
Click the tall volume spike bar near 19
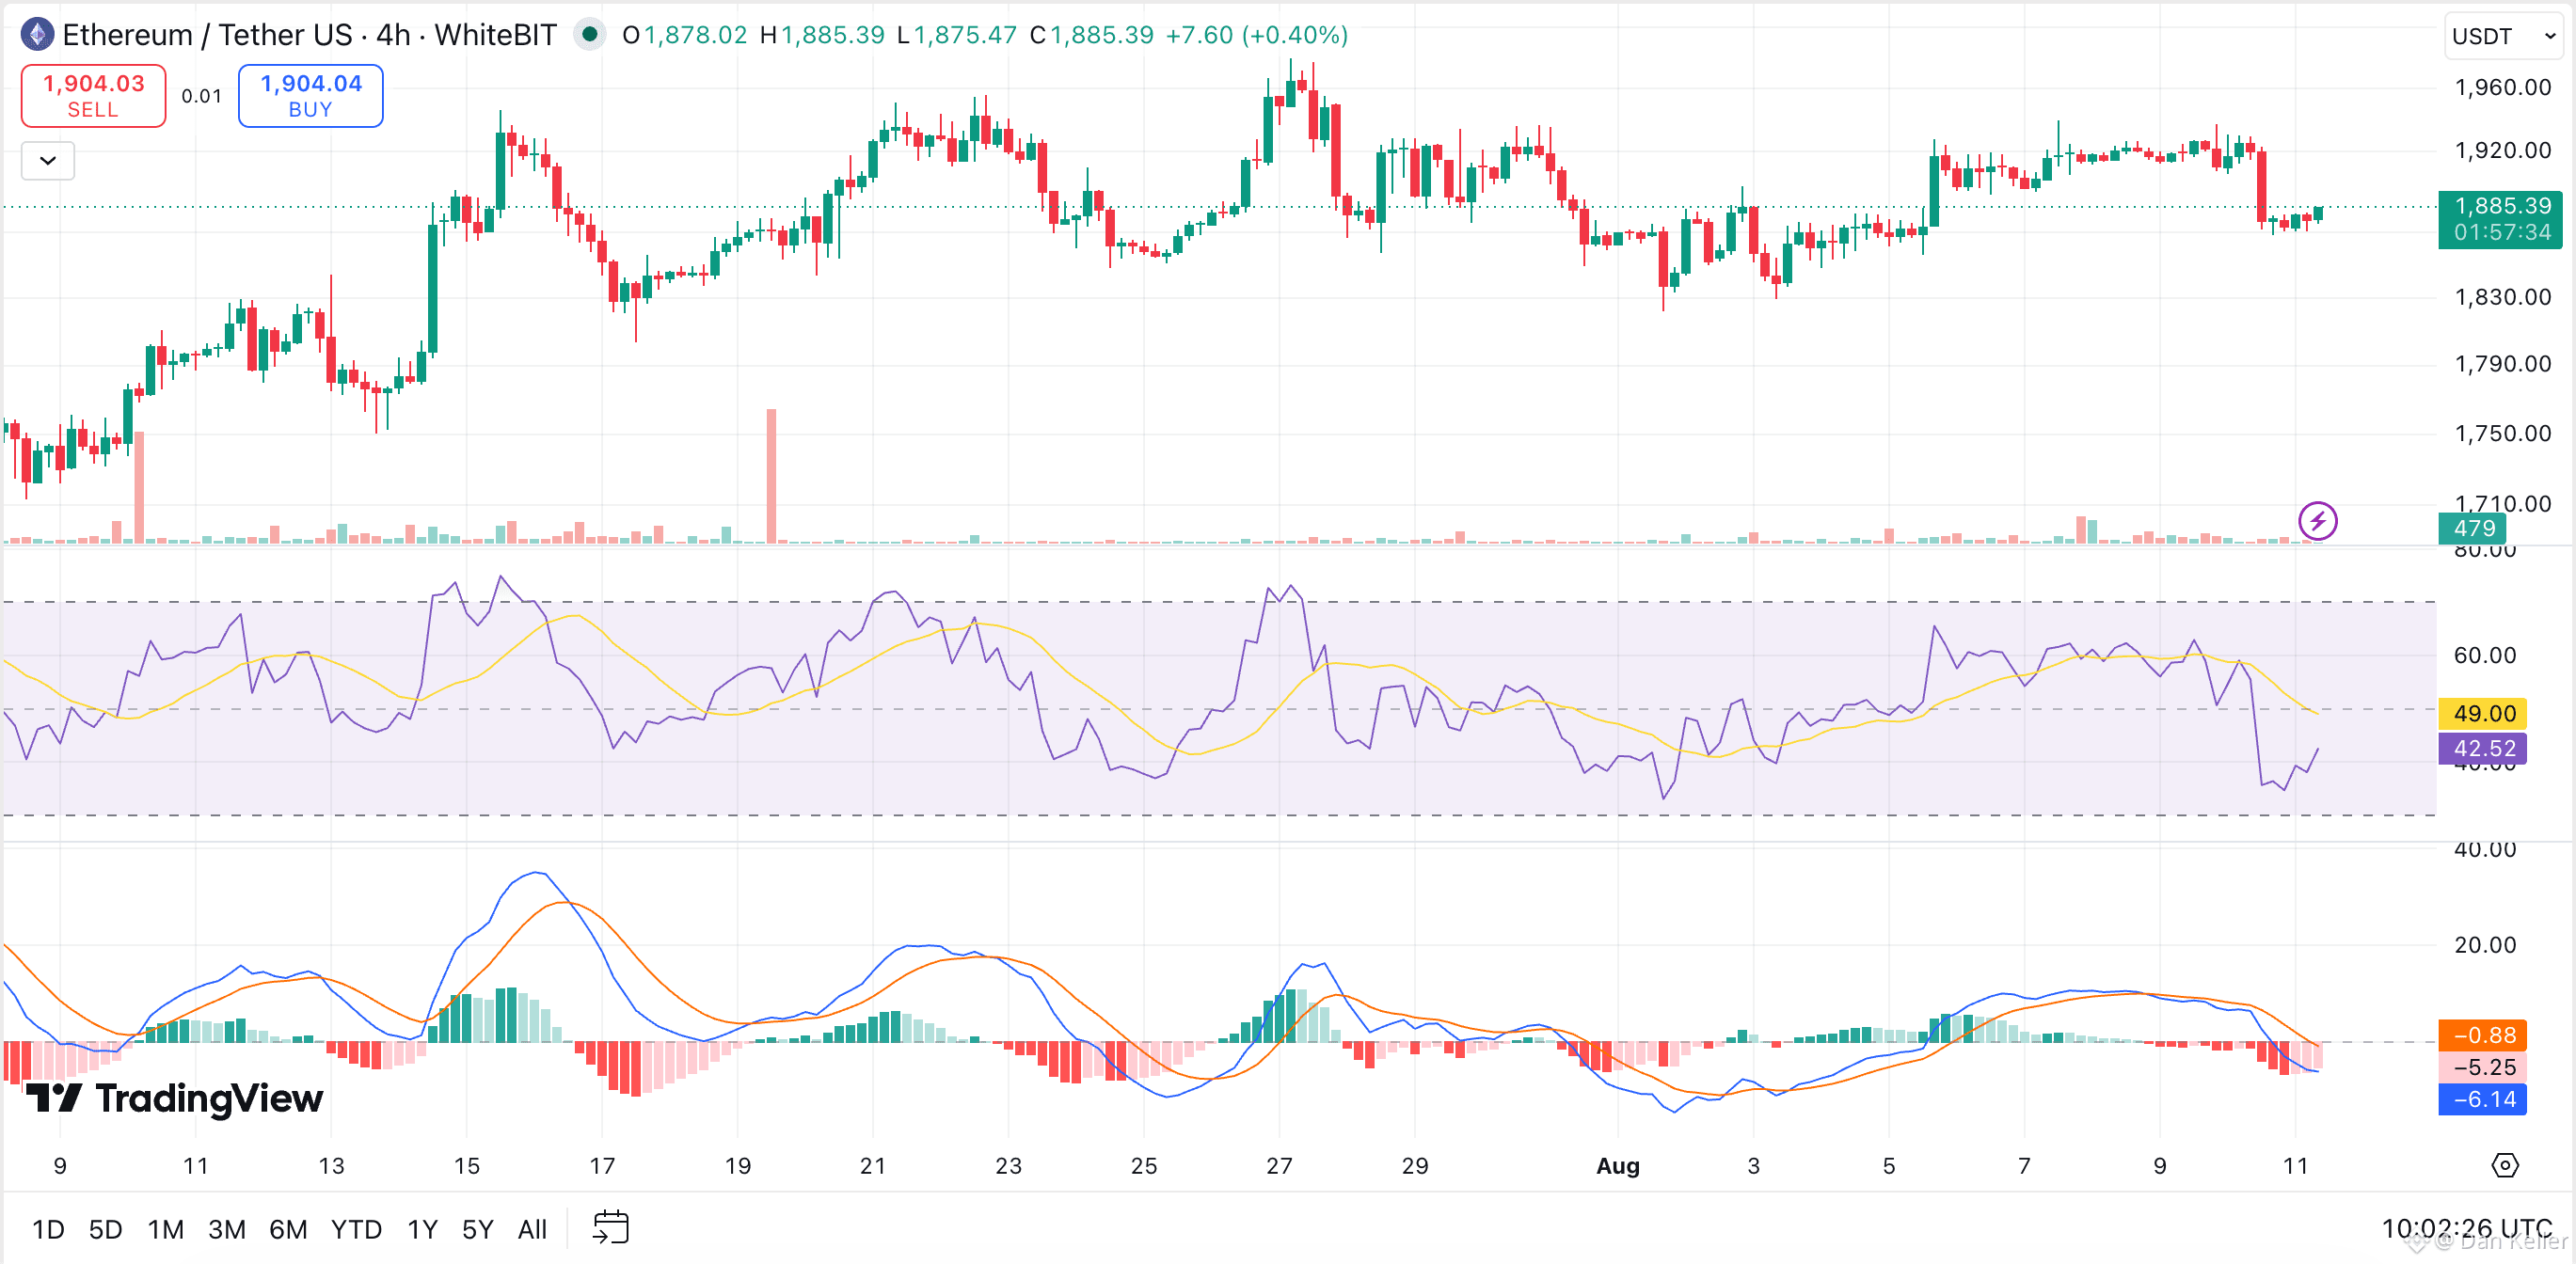click(x=771, y=475)
